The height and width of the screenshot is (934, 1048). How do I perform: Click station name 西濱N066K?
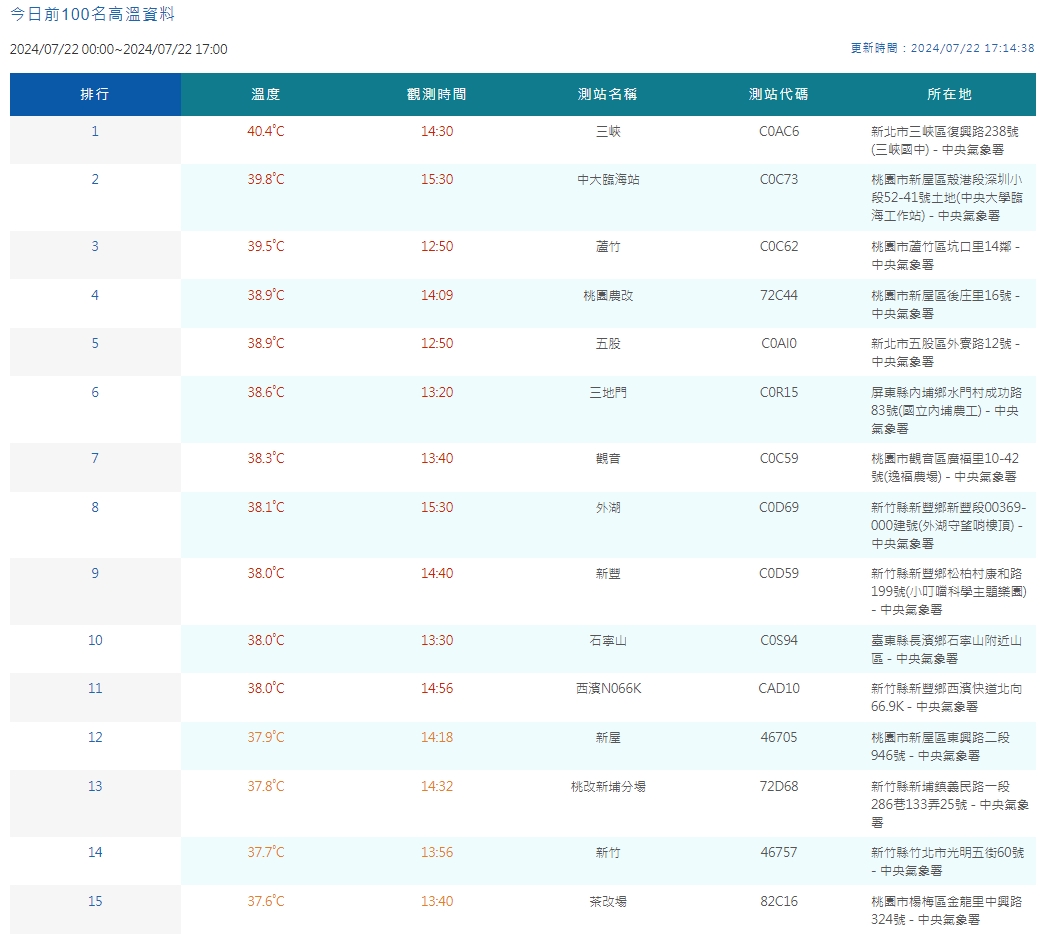pos(608,689)
